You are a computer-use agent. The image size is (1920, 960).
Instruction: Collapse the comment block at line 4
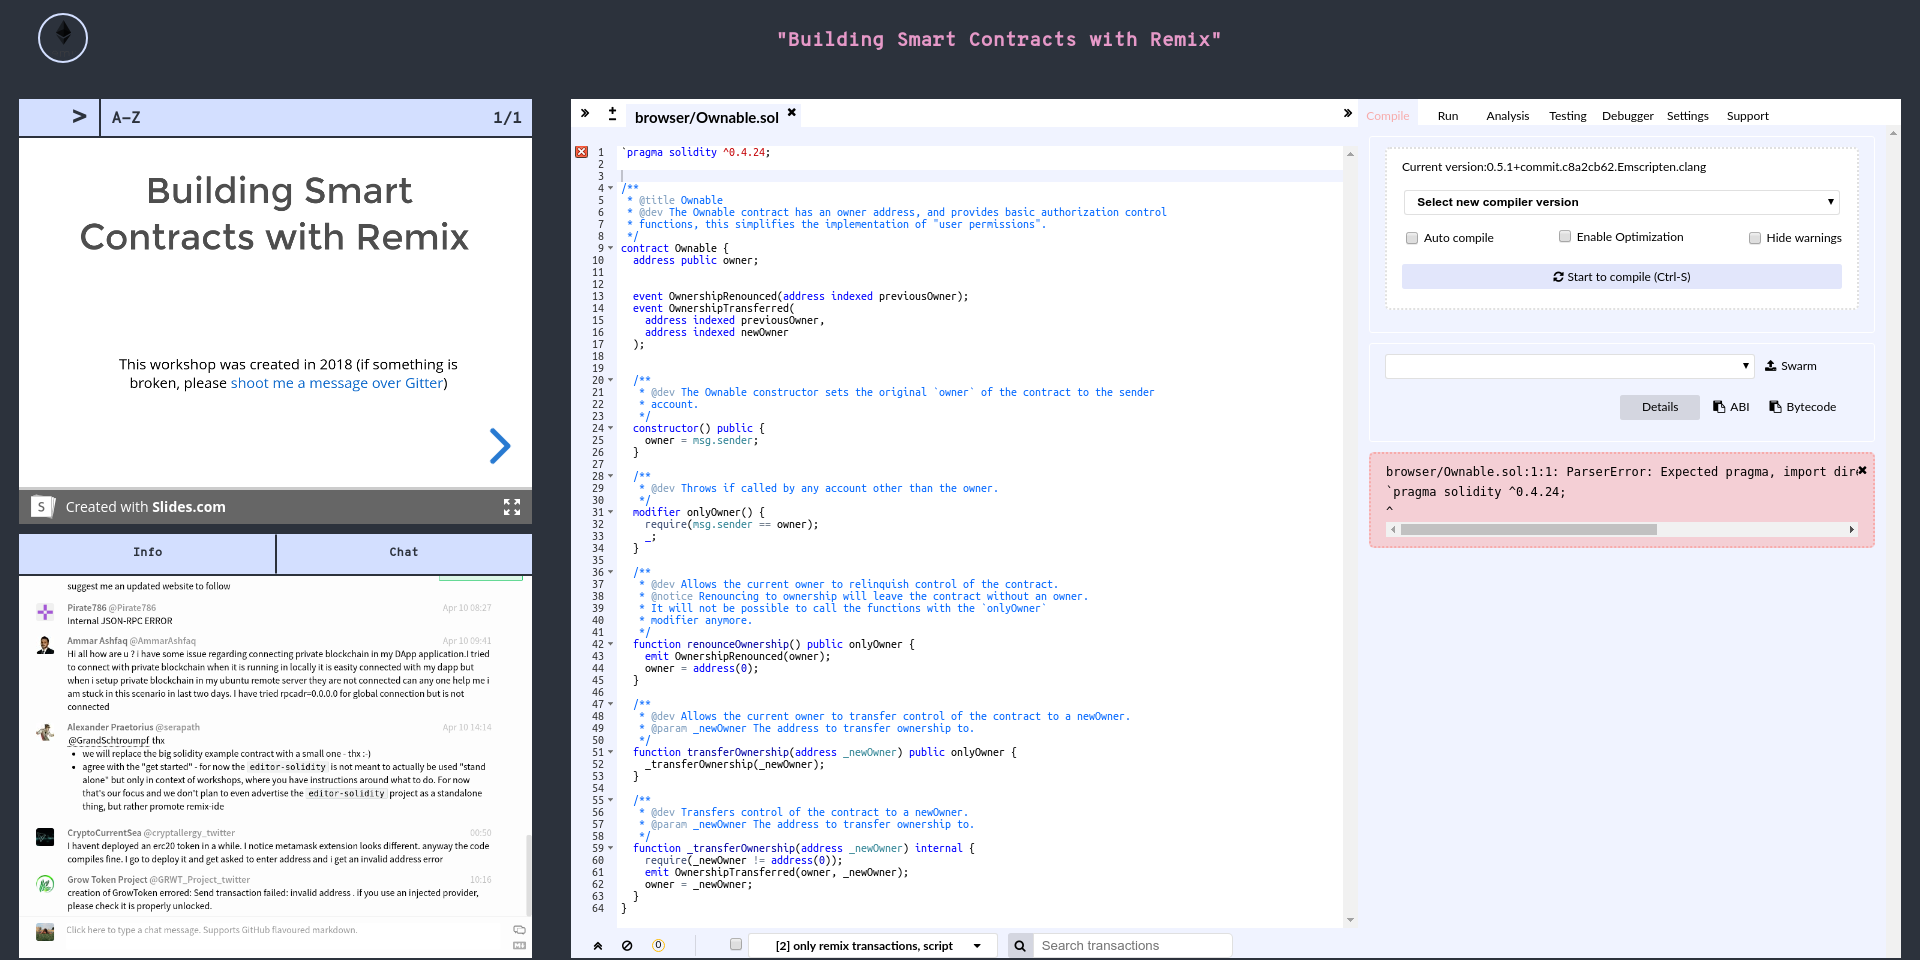tap(610, 188)
